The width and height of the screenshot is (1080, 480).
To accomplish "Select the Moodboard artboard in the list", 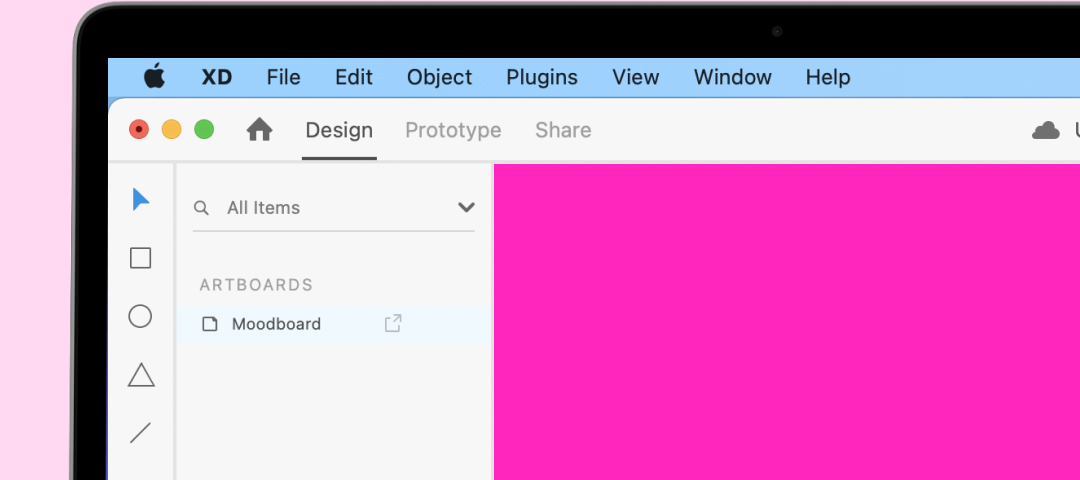I will (276, 324).
